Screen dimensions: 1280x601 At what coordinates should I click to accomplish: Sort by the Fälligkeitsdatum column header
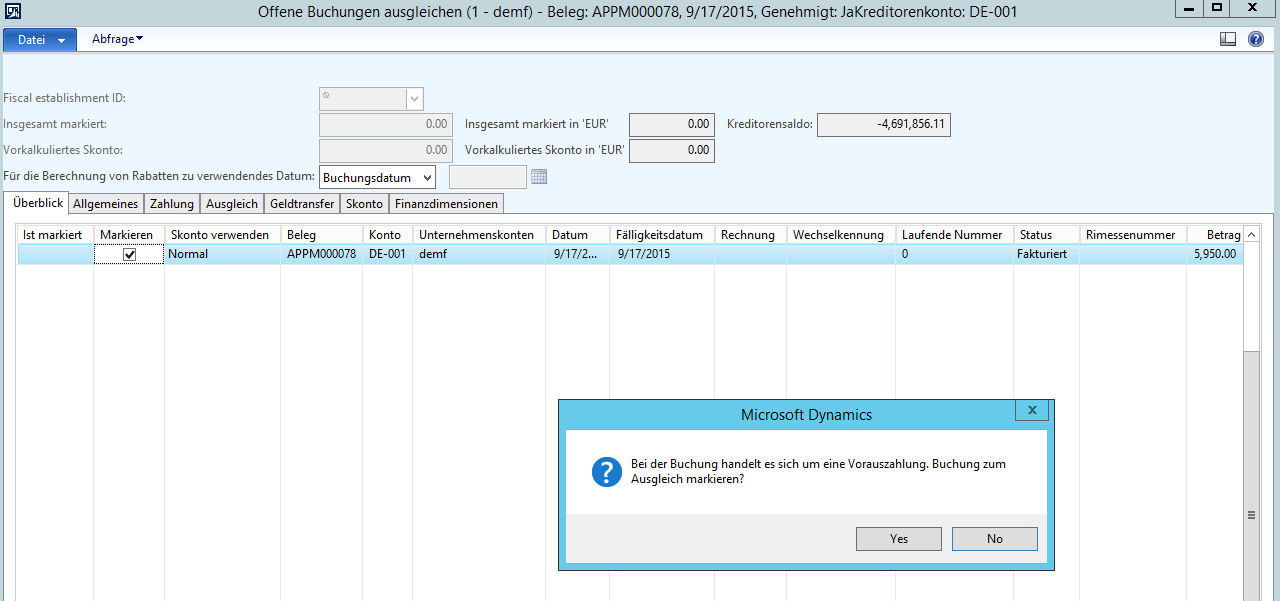(660, 235)
